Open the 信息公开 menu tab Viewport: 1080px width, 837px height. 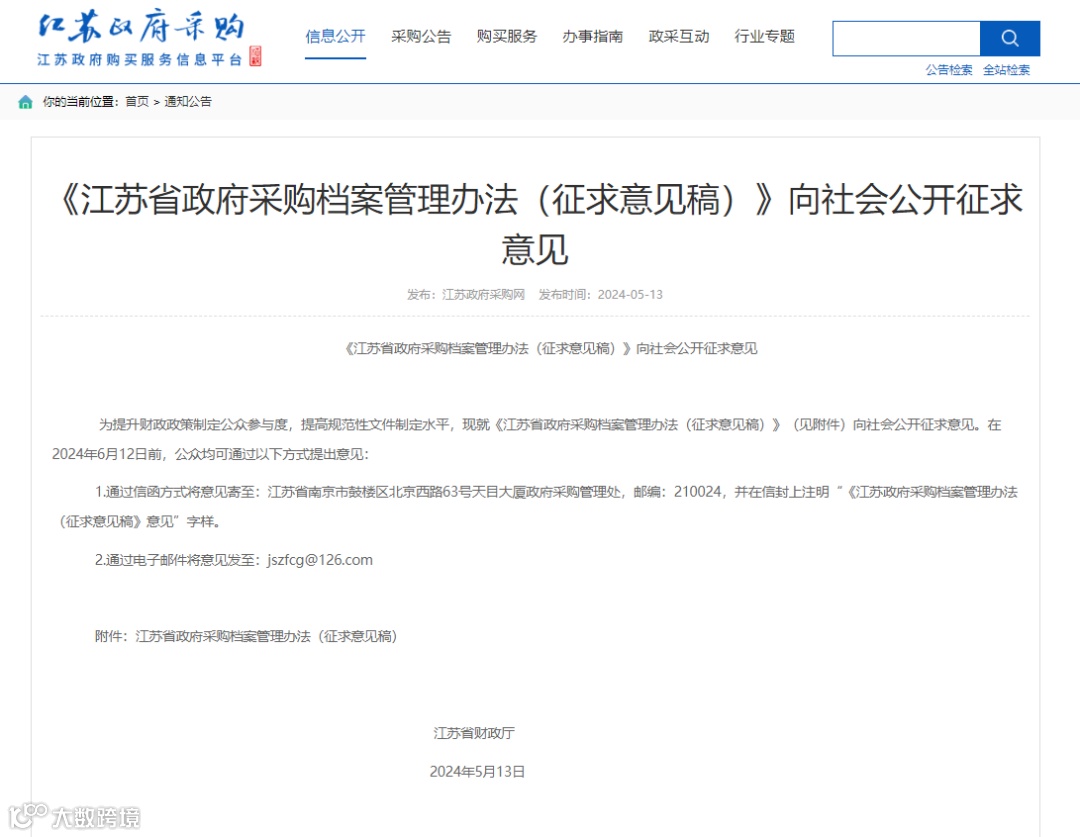pos(335,37)
